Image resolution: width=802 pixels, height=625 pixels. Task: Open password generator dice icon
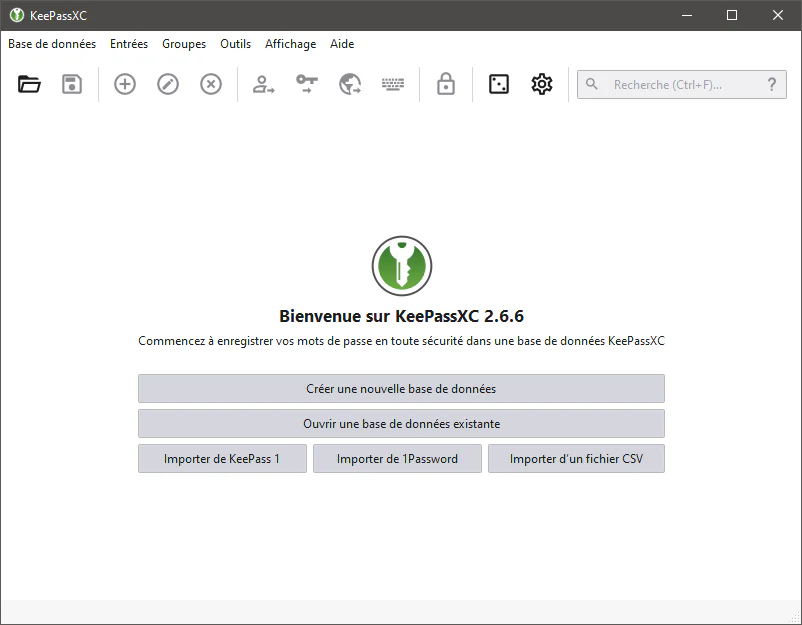pyautogui.click(x=499, y=84)
